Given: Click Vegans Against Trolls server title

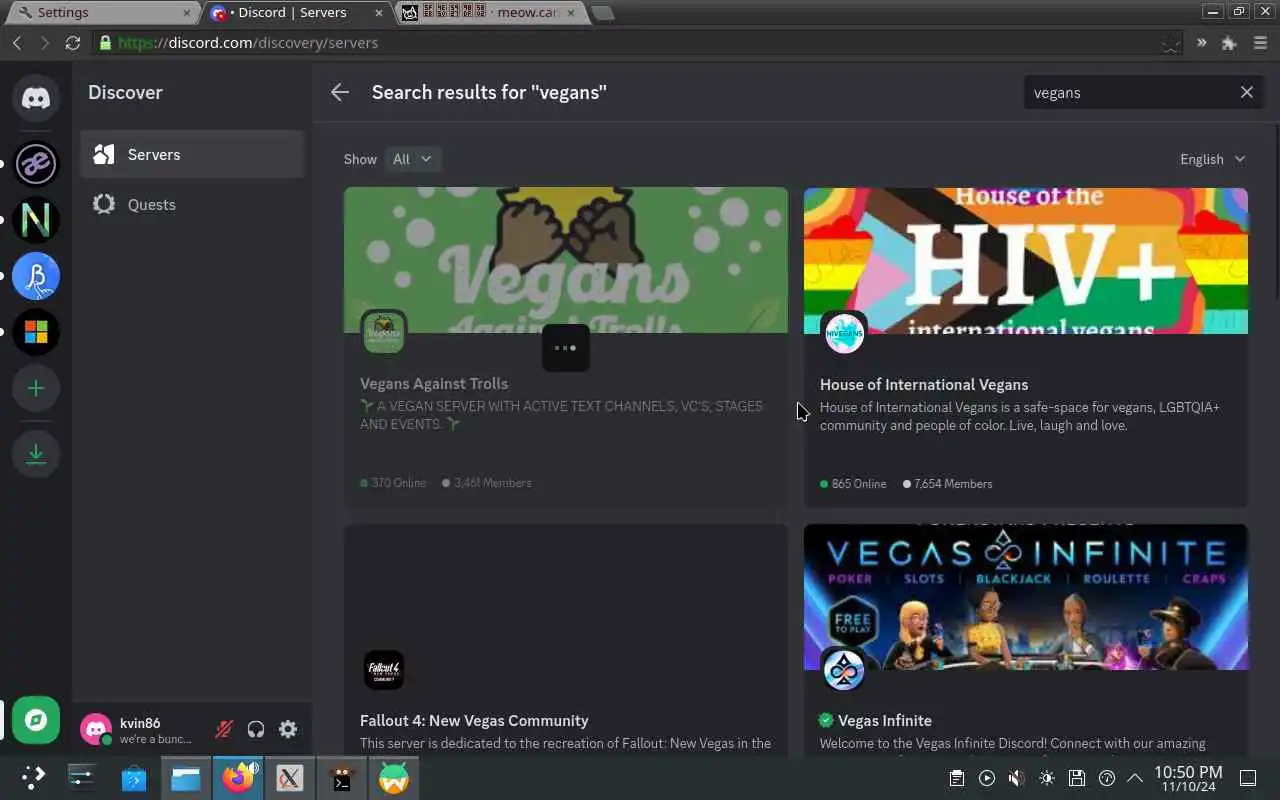Looking at the screenshot, I should click(x=434, y=383).
